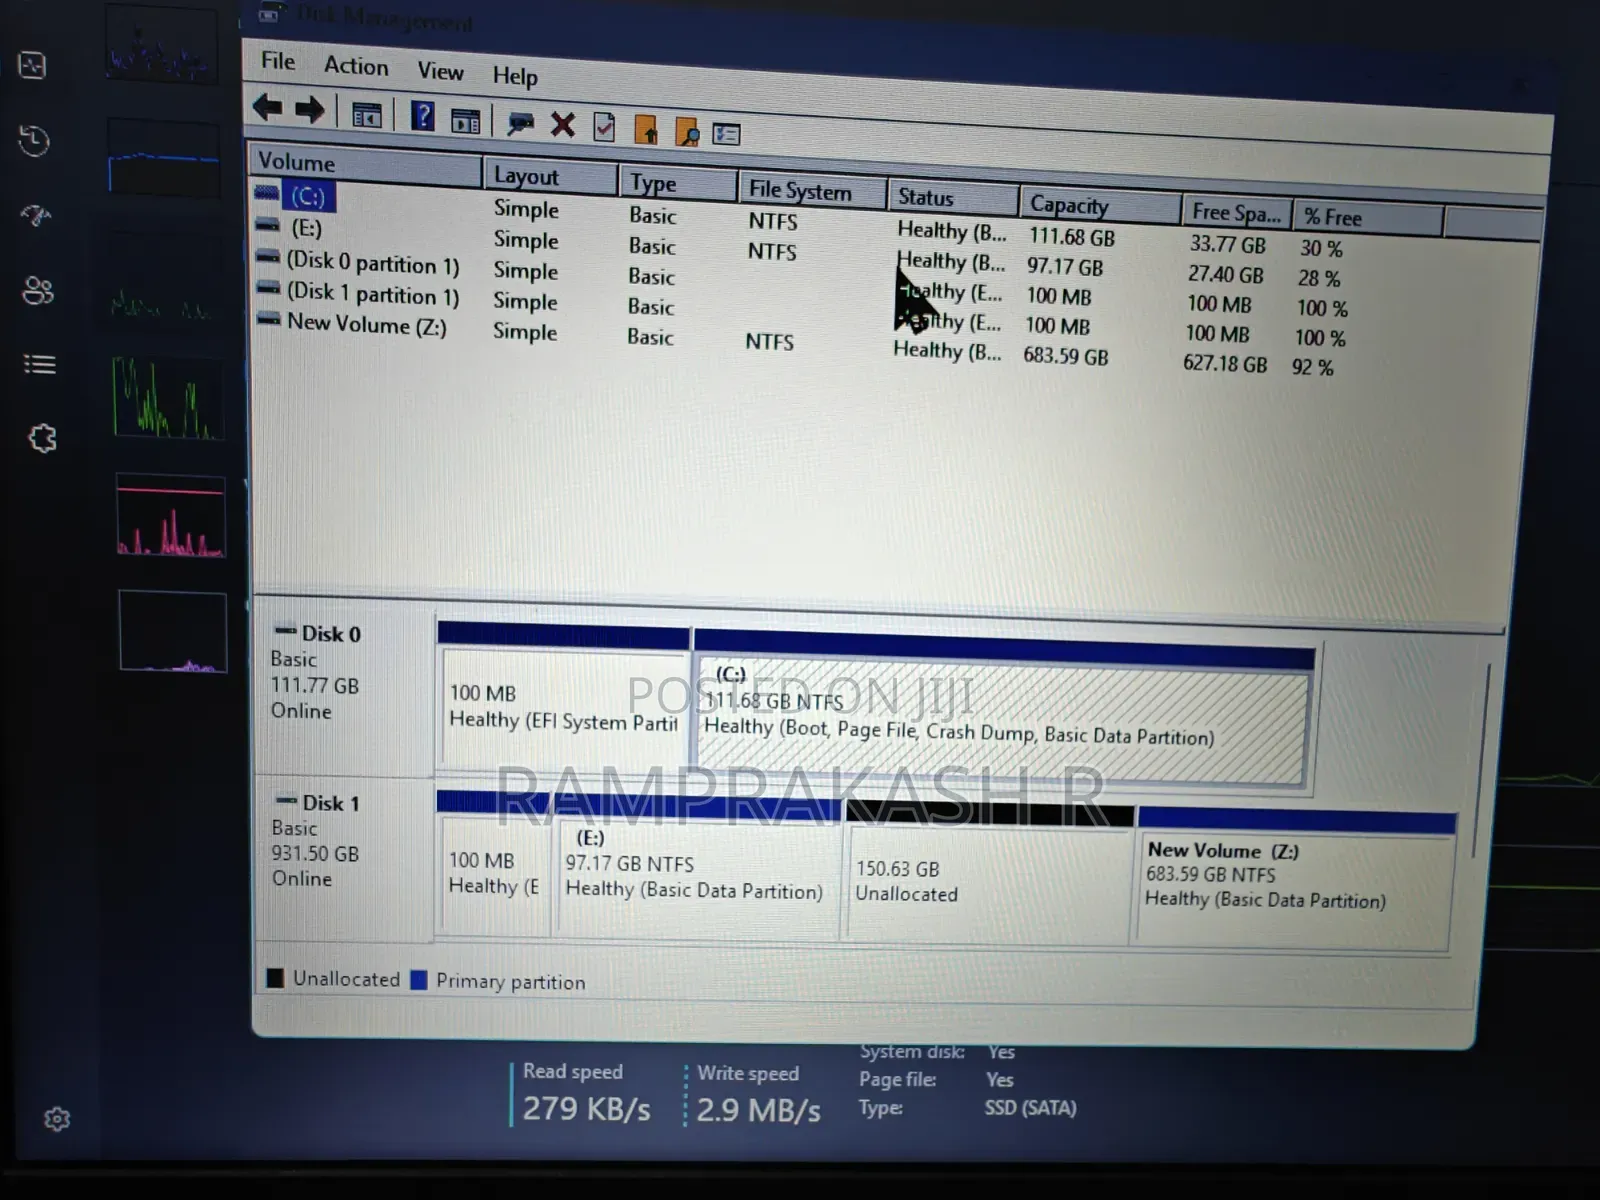Open Task Manager Settings gear icon
1600x1200 pixels.
(x=57, y=1119)
